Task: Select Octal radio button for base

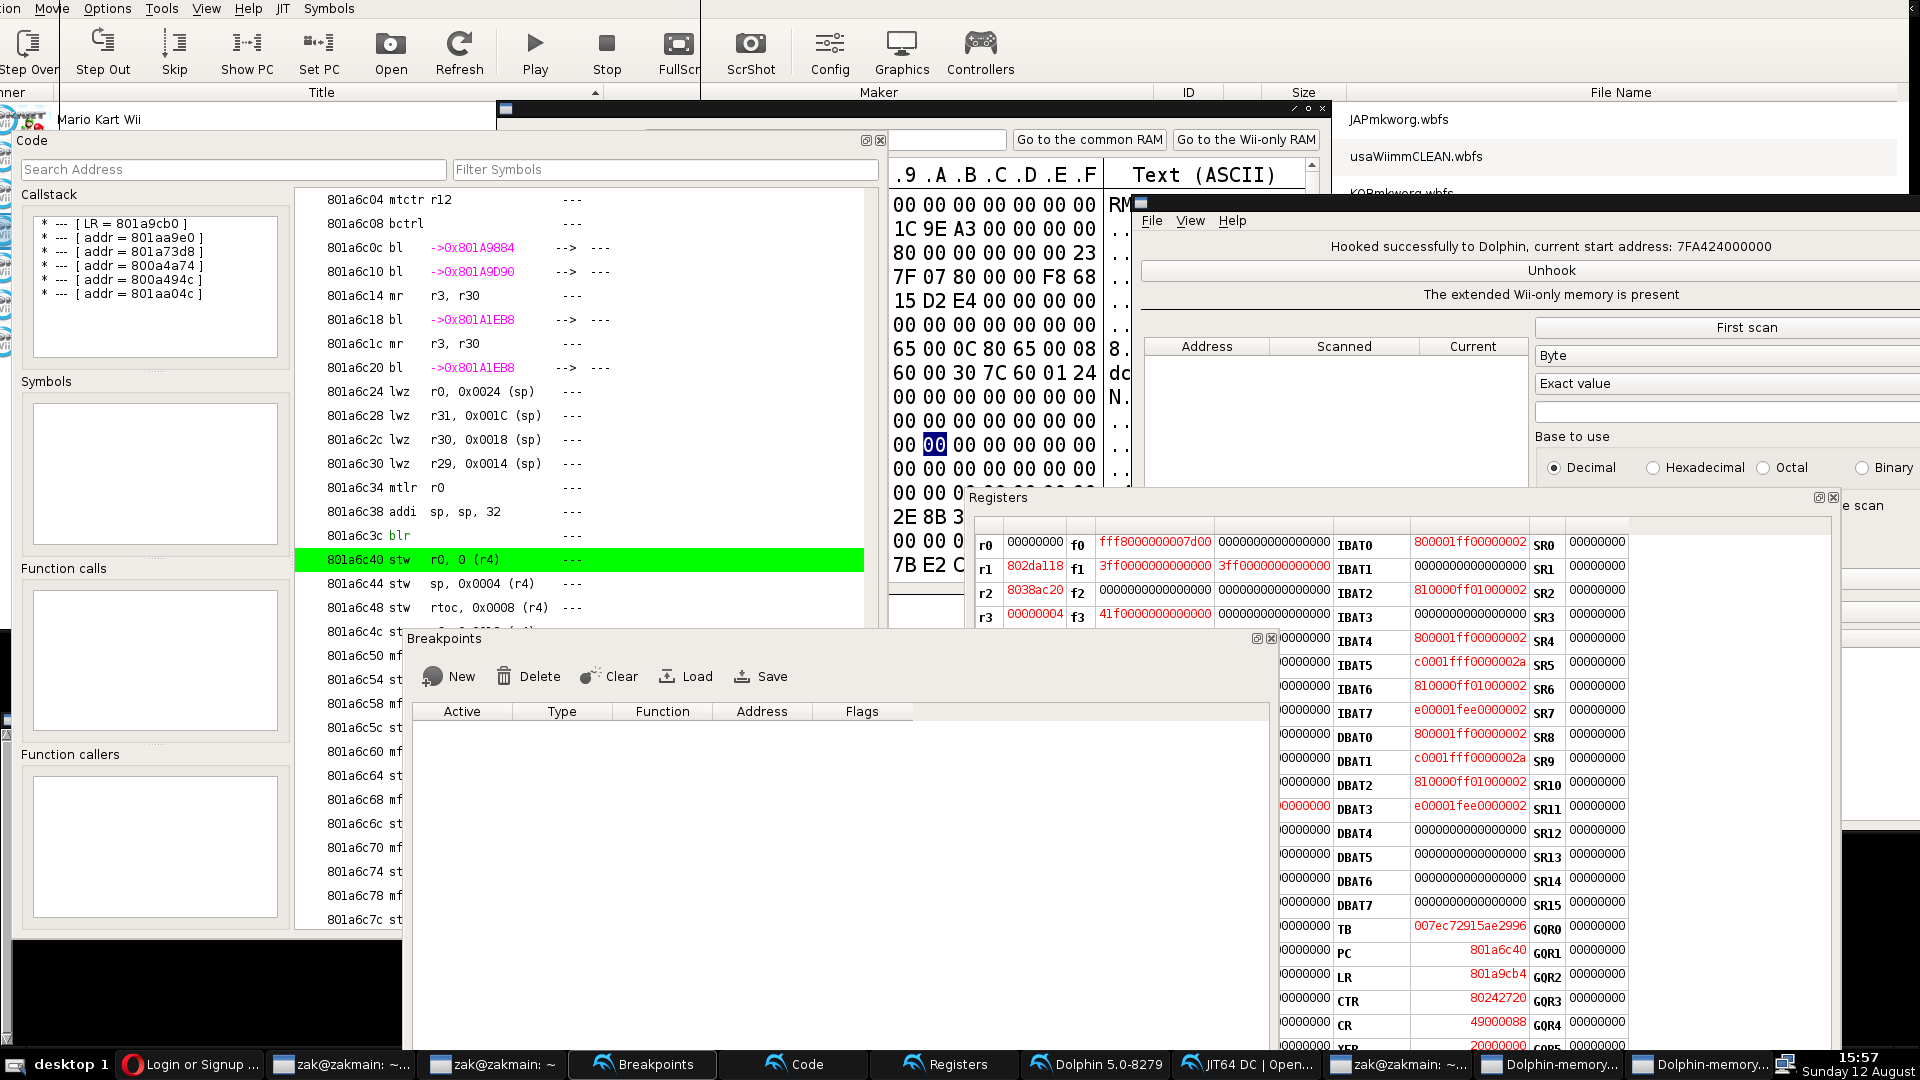Action: (1763, 468)
